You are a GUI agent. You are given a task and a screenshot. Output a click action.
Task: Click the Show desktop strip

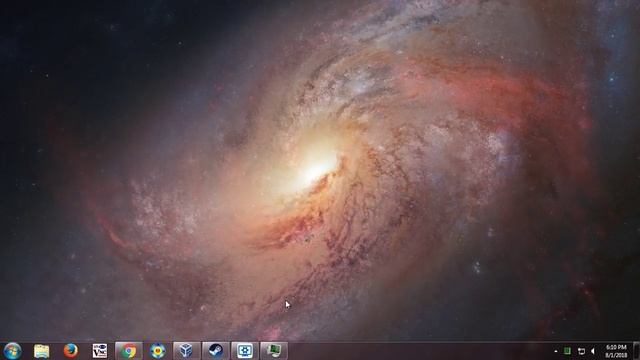(636, 351)
